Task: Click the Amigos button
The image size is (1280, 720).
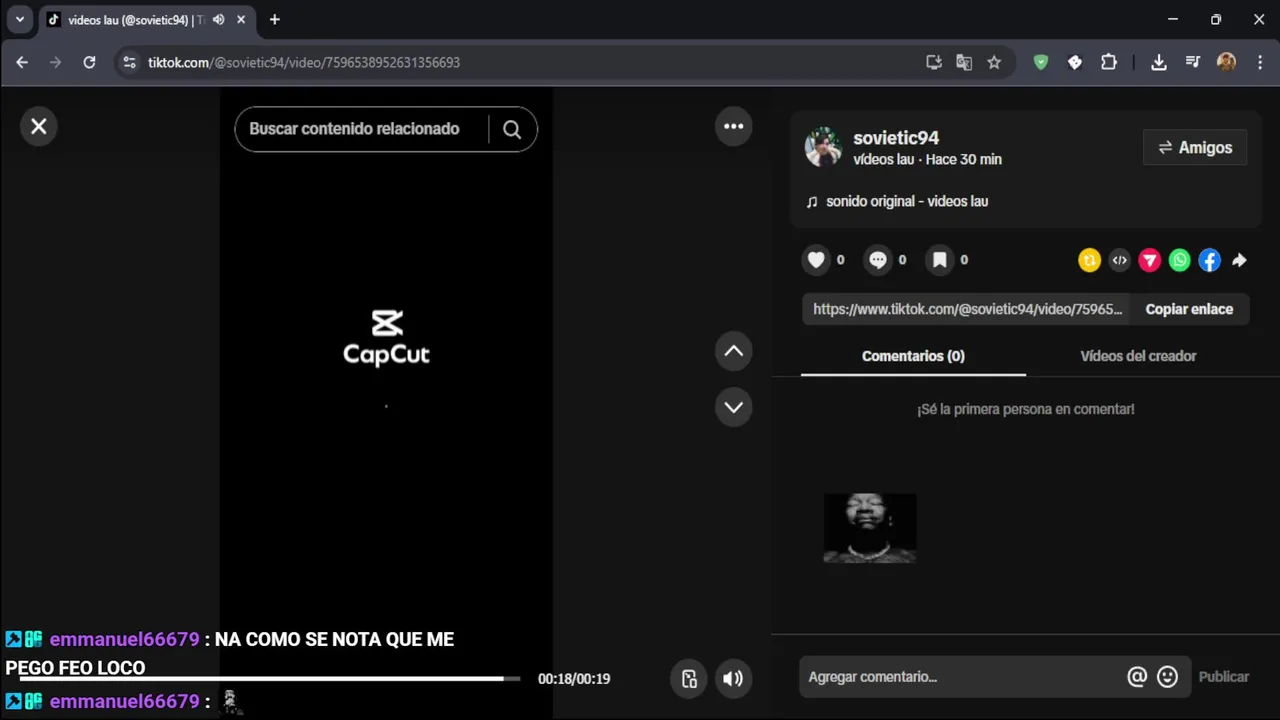Action: (x=1195, y=147)
